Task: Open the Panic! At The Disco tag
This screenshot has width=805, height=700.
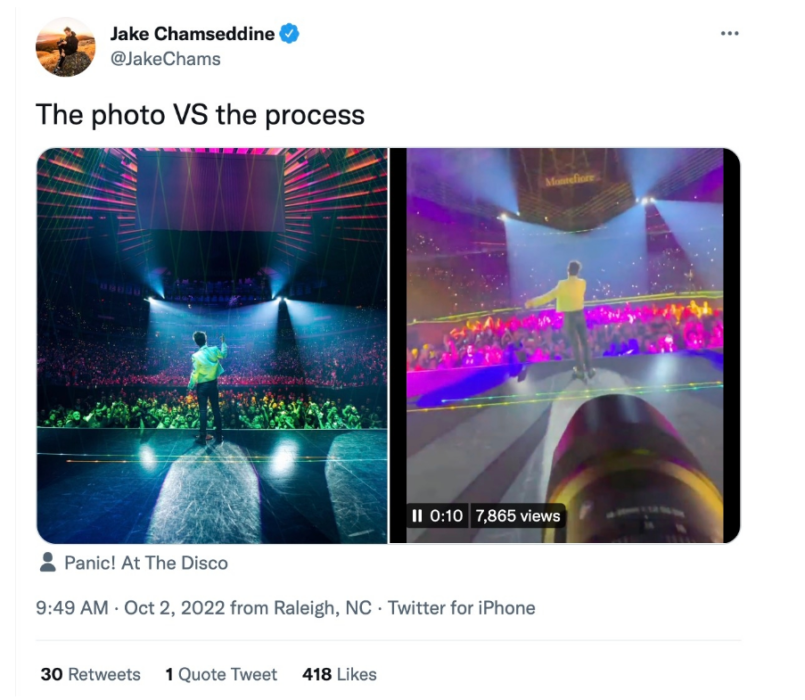Action: point(146,563)
